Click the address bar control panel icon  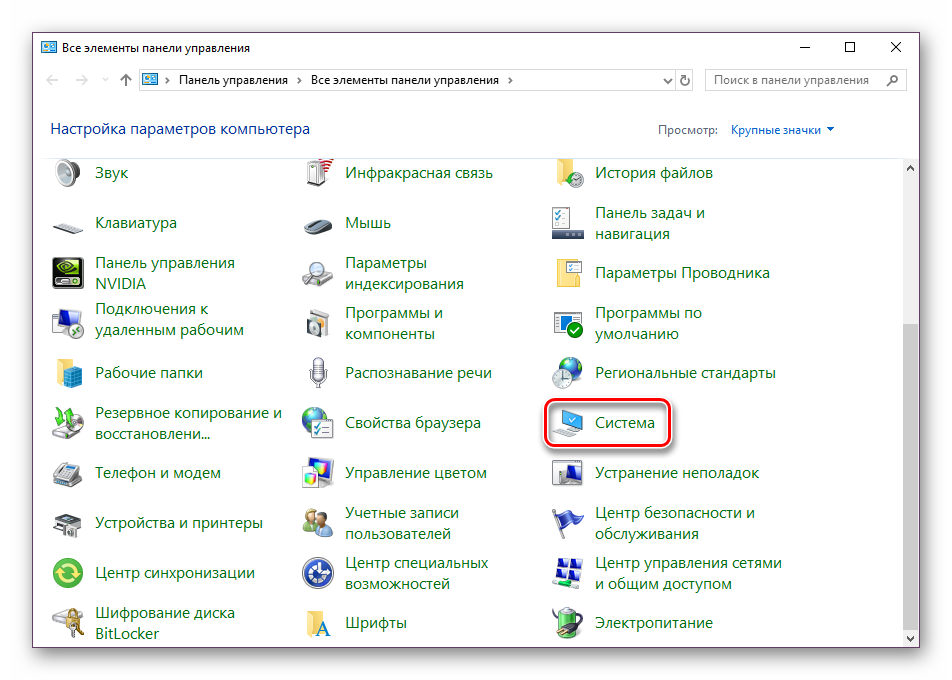click(x=150, y=80)
